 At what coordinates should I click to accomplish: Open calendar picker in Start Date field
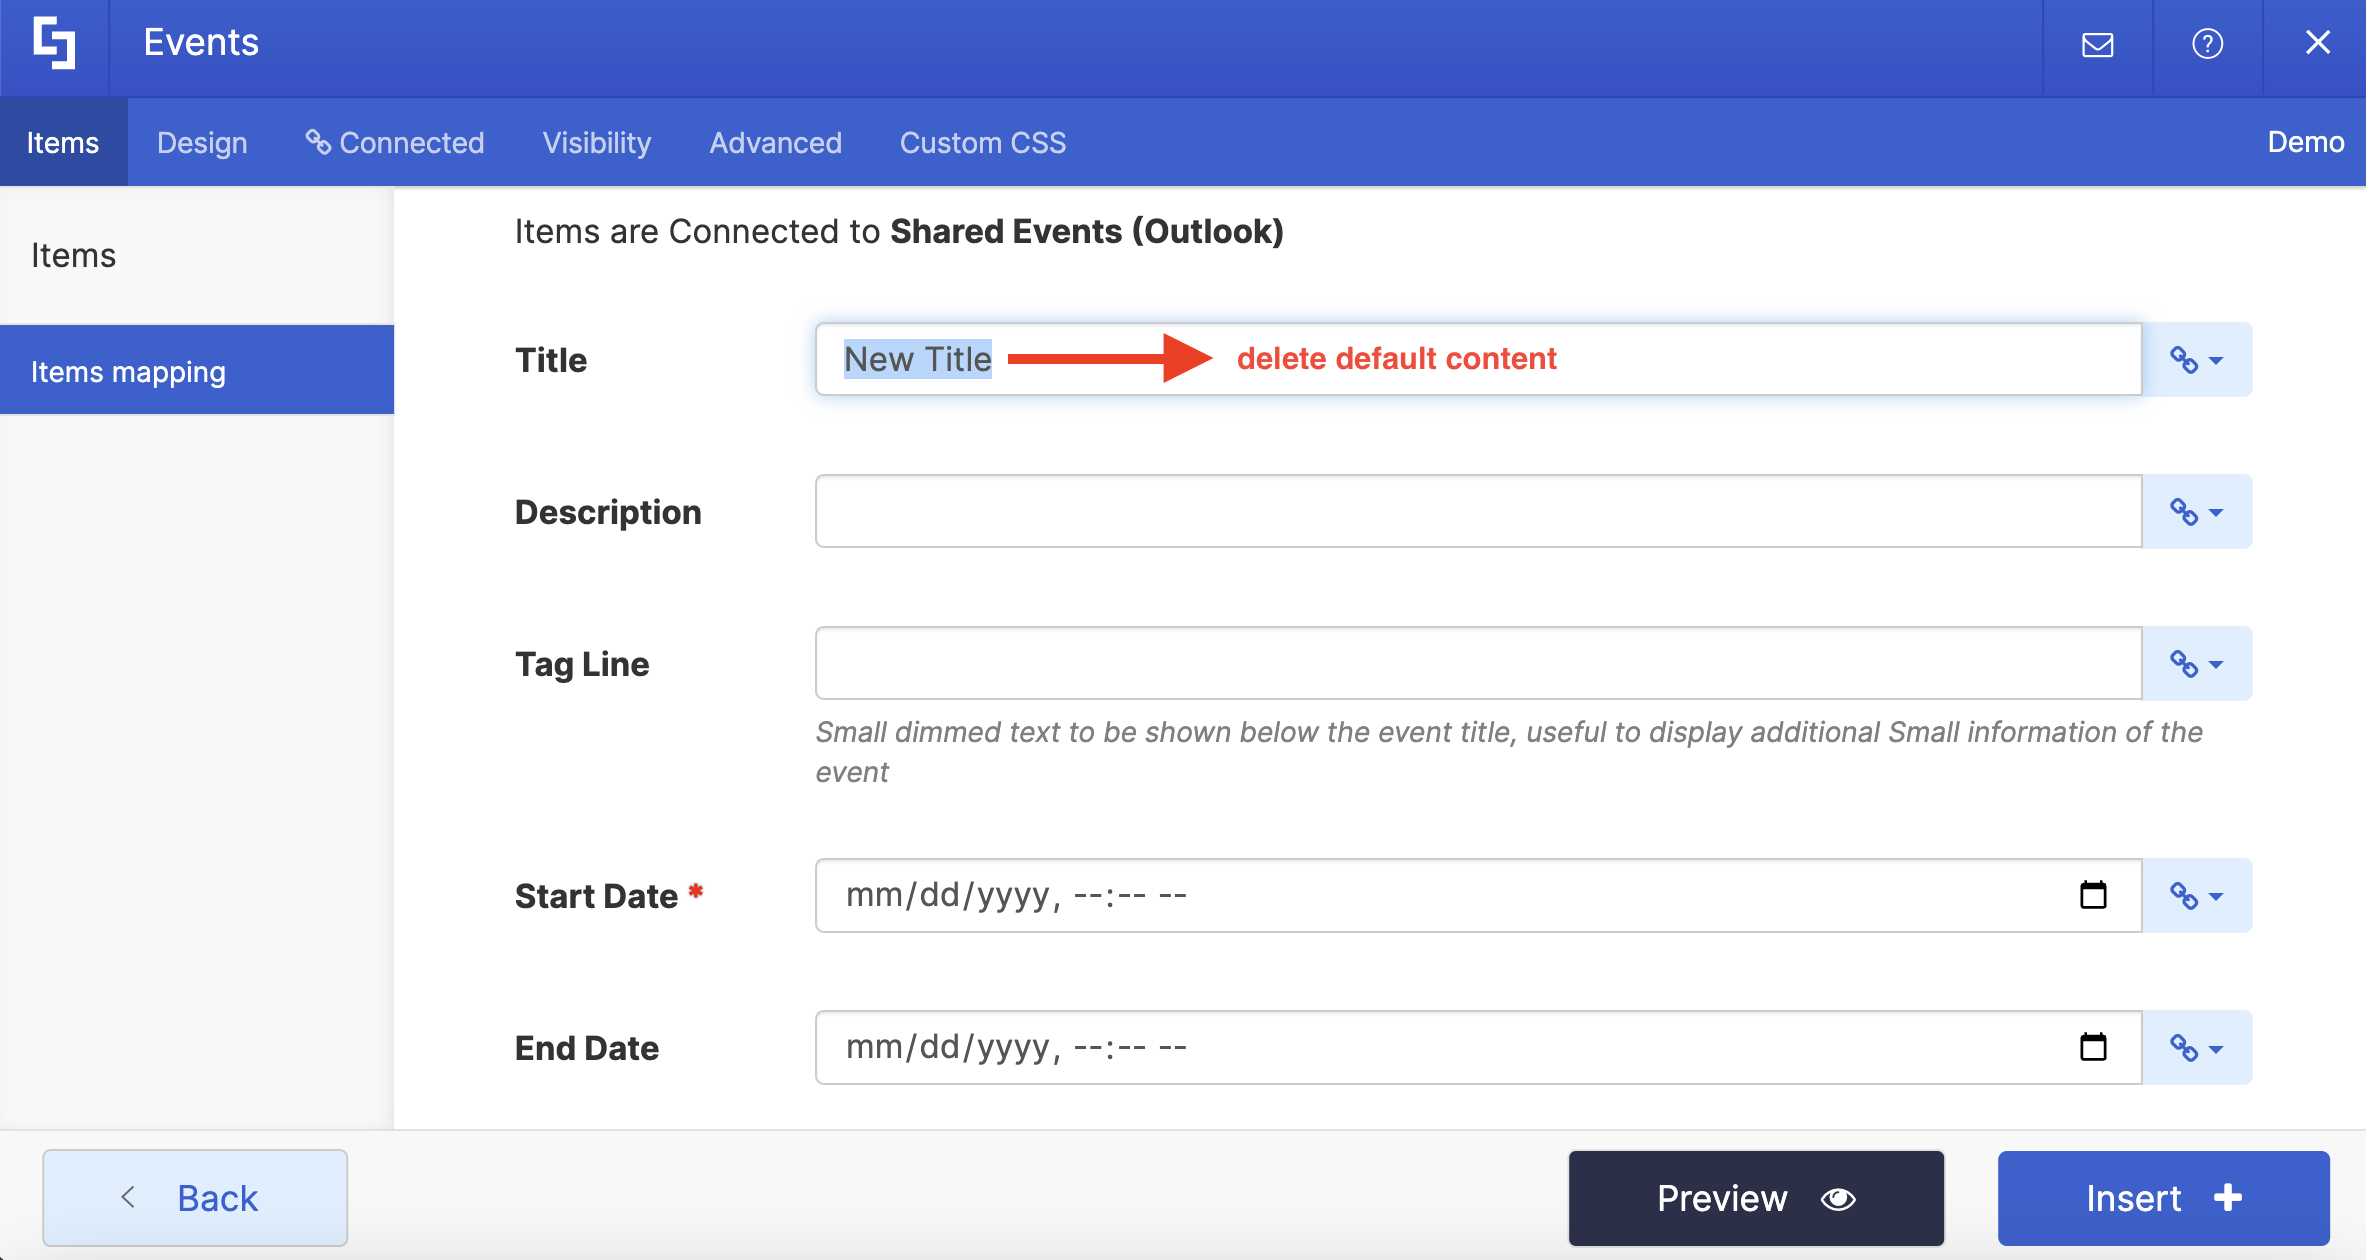point(2093,895)
